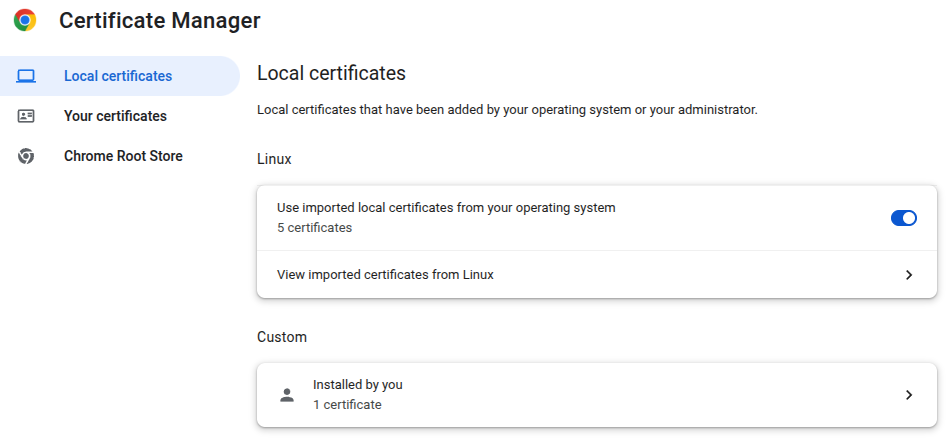Open View imported certificates from Linux

pyautogui.click(x=385, y=275)
